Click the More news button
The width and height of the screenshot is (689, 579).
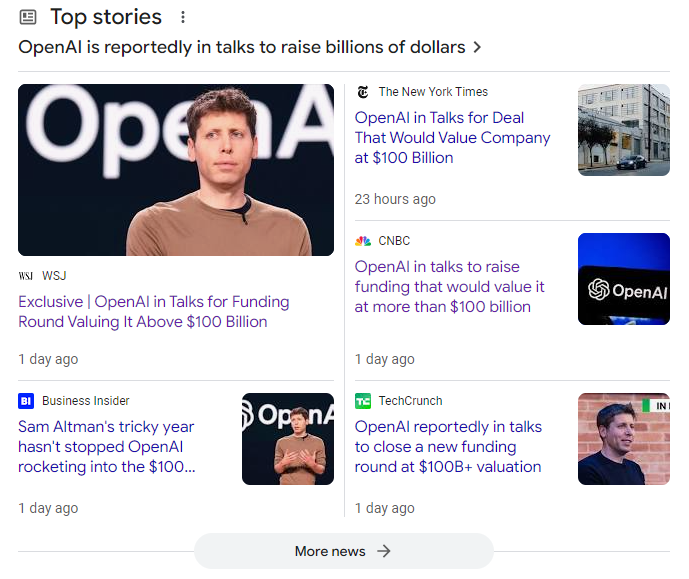[343, 551]
